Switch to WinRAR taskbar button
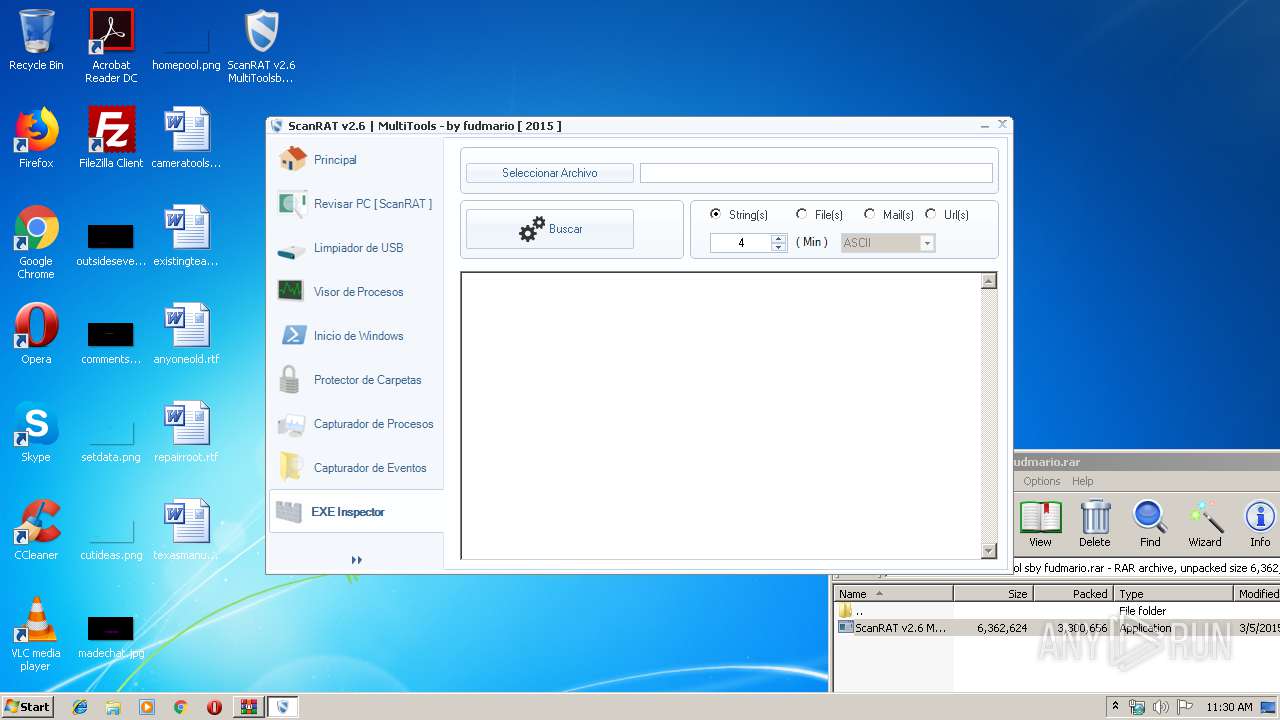The width and height of the screenshot is (1280, 720). pyautogui.click(x=248, y=707)
